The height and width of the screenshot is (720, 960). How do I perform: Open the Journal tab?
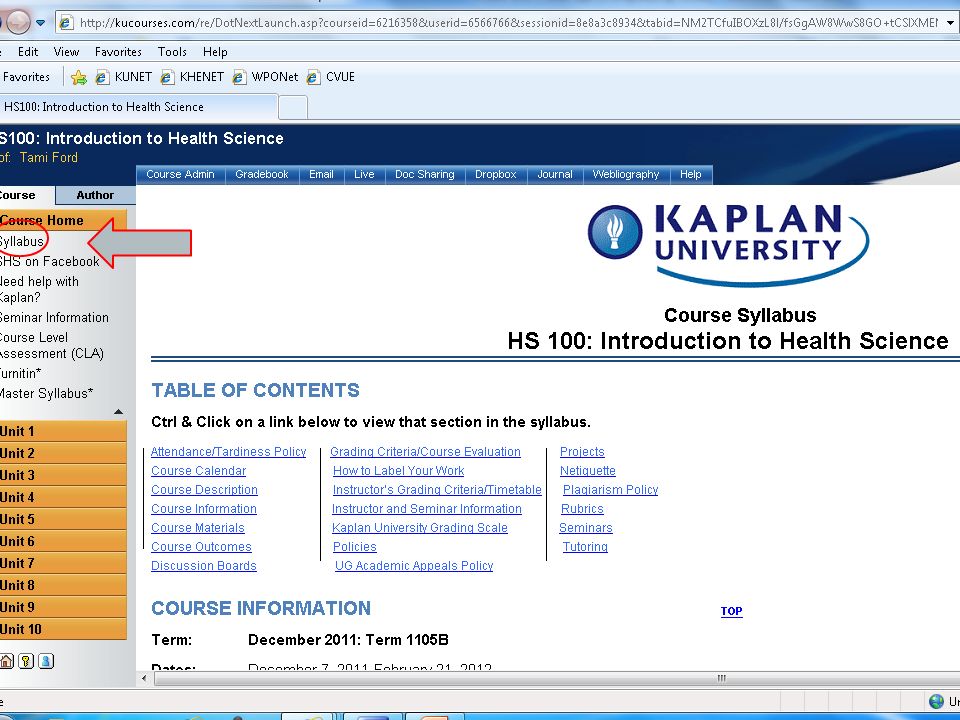click(x=555, y=174)
